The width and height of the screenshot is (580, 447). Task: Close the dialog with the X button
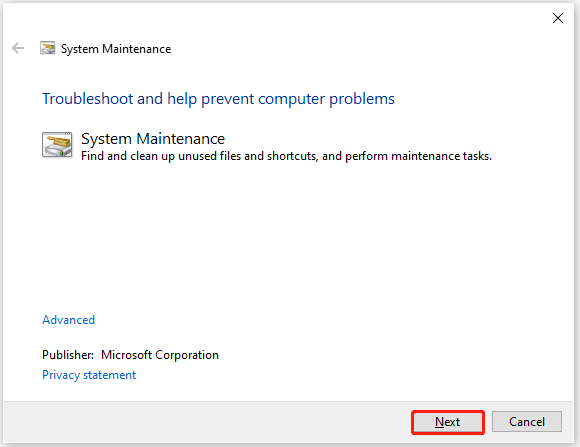coord(557,18)
